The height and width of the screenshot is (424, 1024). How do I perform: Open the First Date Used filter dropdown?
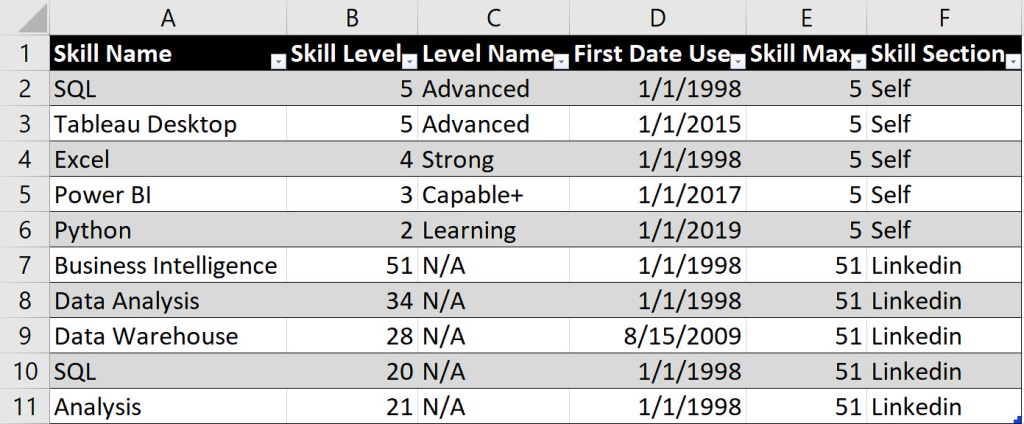point(737,62)
